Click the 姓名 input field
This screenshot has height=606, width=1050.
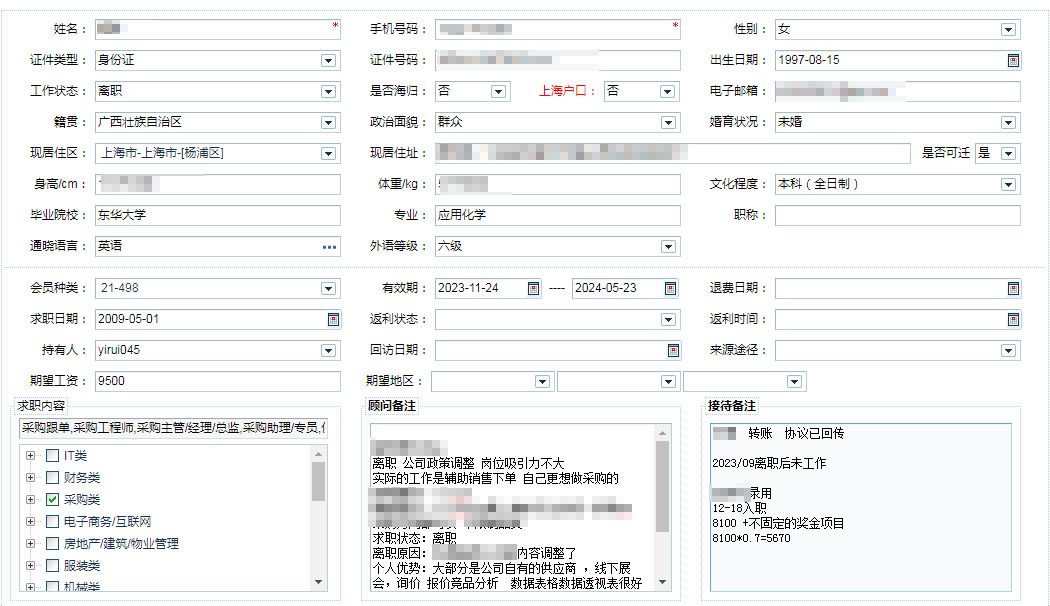click(x=218, y=29)
